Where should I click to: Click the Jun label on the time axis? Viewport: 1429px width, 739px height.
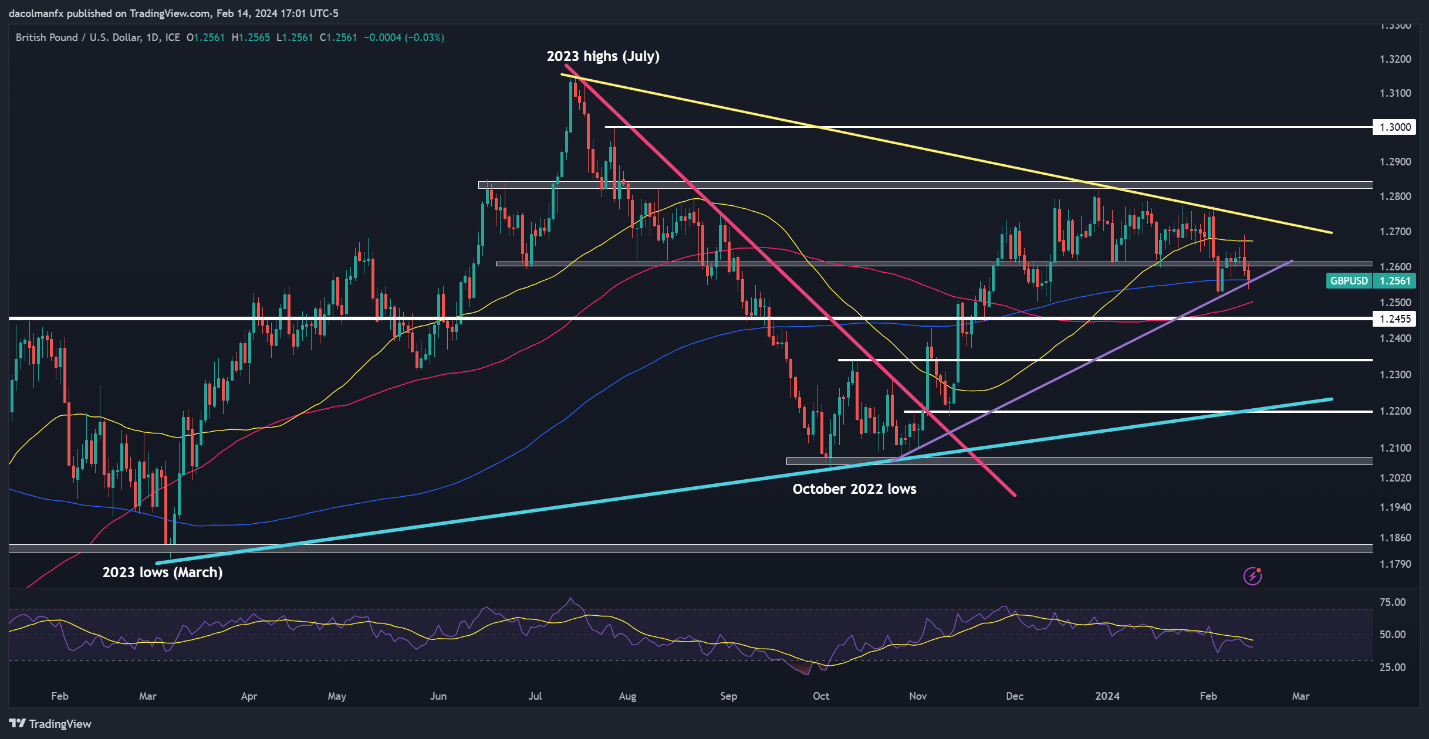tap(436, 695)
